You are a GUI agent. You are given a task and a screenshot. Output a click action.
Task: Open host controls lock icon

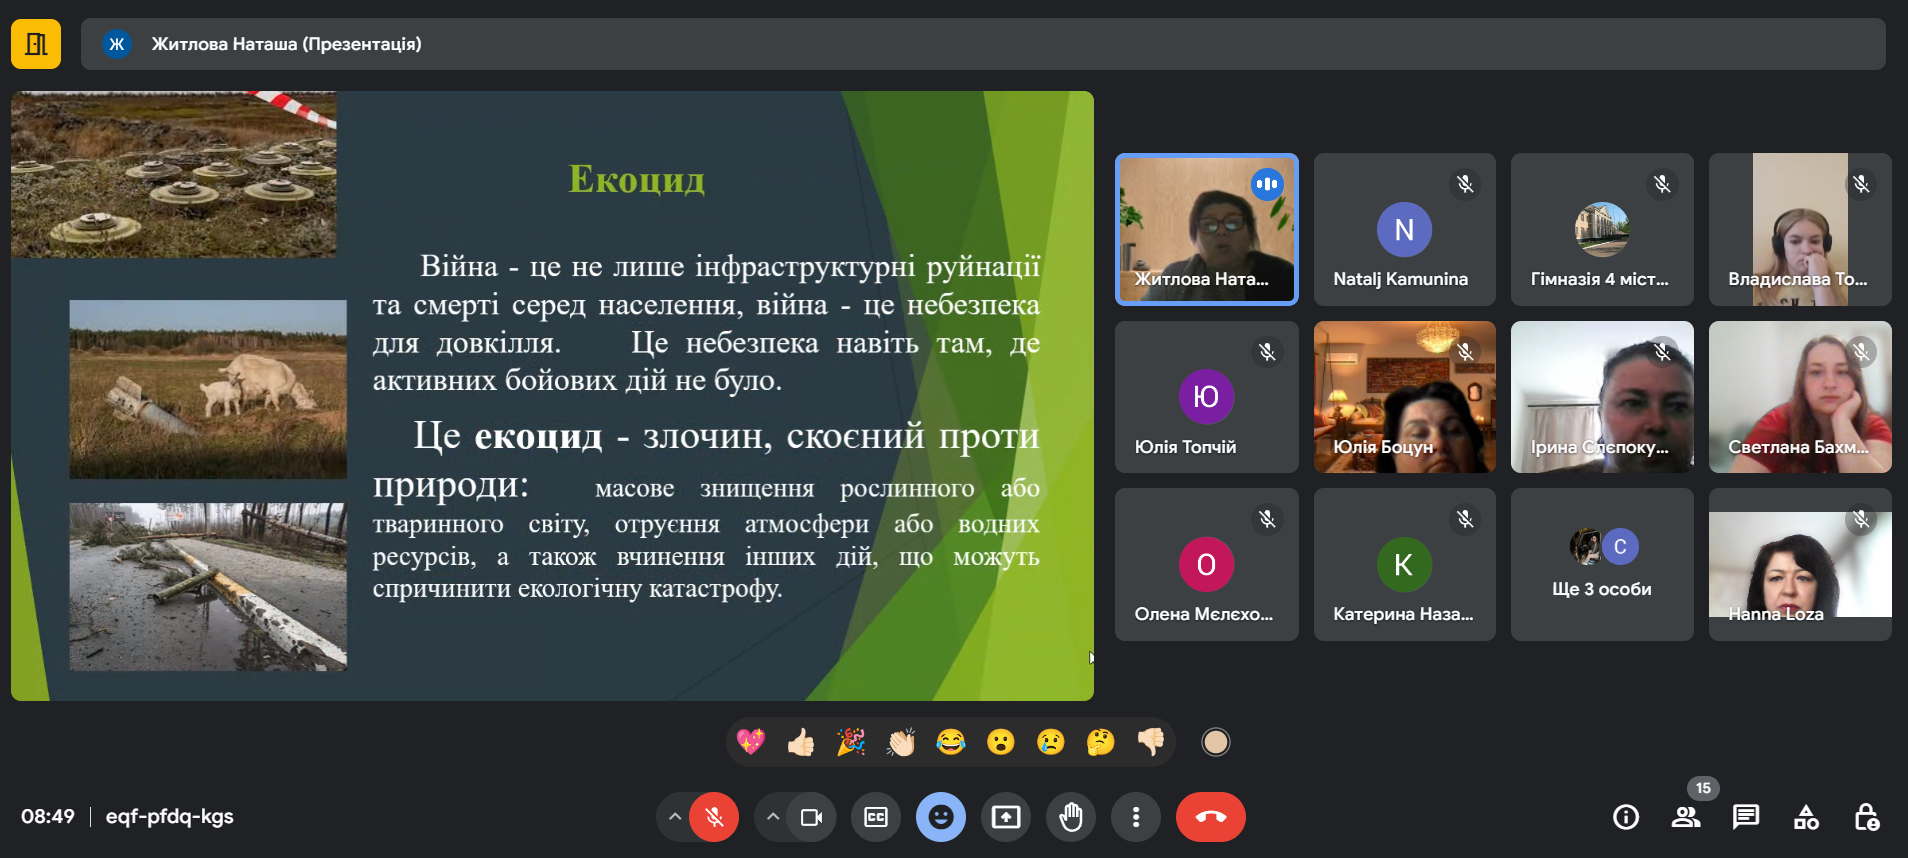[x=1866, y=817]
